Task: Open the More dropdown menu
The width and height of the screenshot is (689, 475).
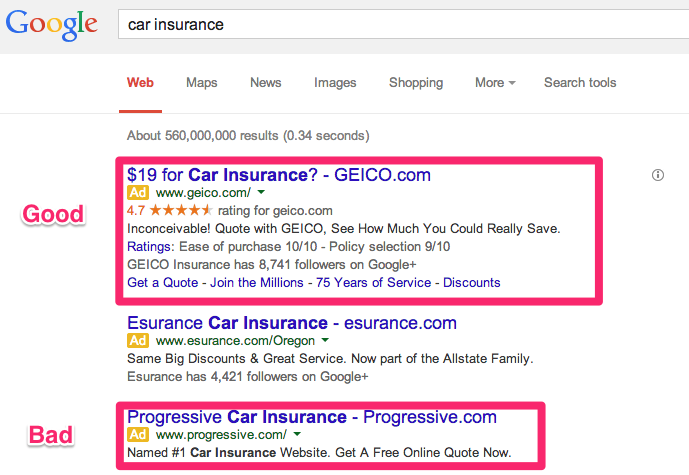Action: [495, 83]
